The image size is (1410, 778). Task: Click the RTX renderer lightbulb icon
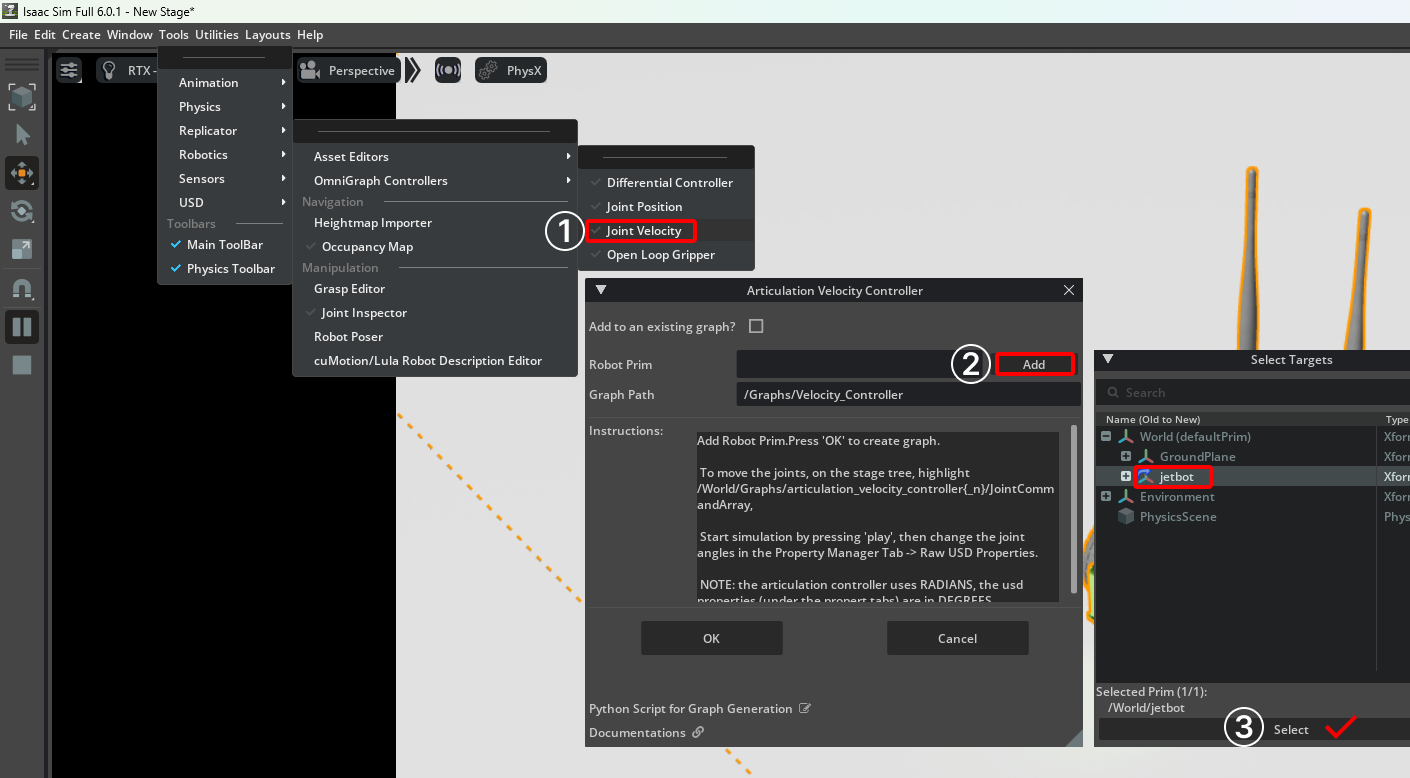(x=109, y=70)
